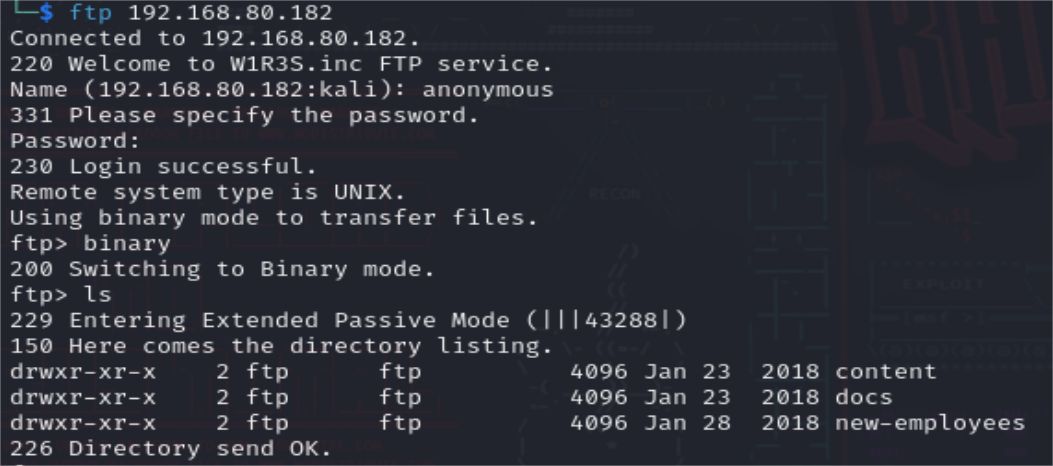Click the 'Jan 28' date of new-employees

680,423
